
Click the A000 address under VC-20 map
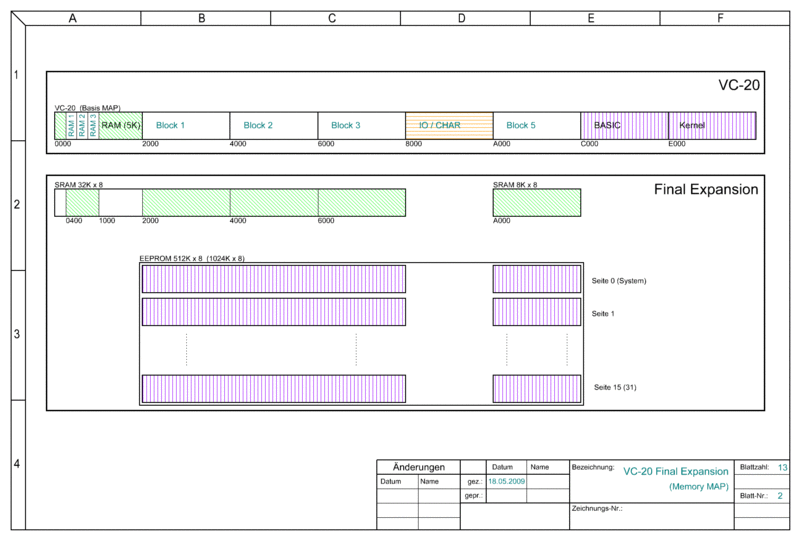tap(502, 145)
